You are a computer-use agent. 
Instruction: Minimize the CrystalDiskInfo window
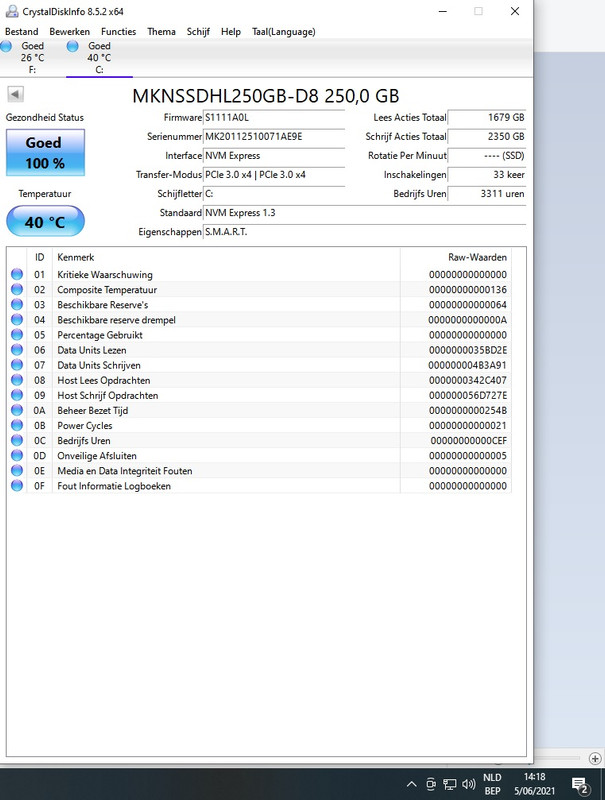[x=443, y=11]
